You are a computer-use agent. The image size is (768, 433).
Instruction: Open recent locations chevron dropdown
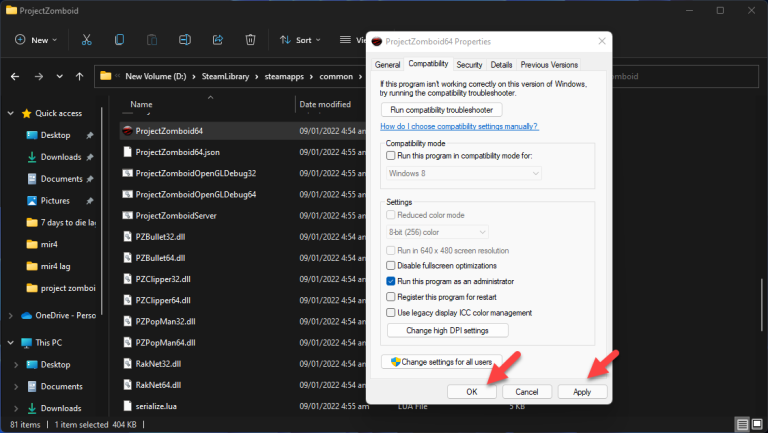tap(59, 76)
